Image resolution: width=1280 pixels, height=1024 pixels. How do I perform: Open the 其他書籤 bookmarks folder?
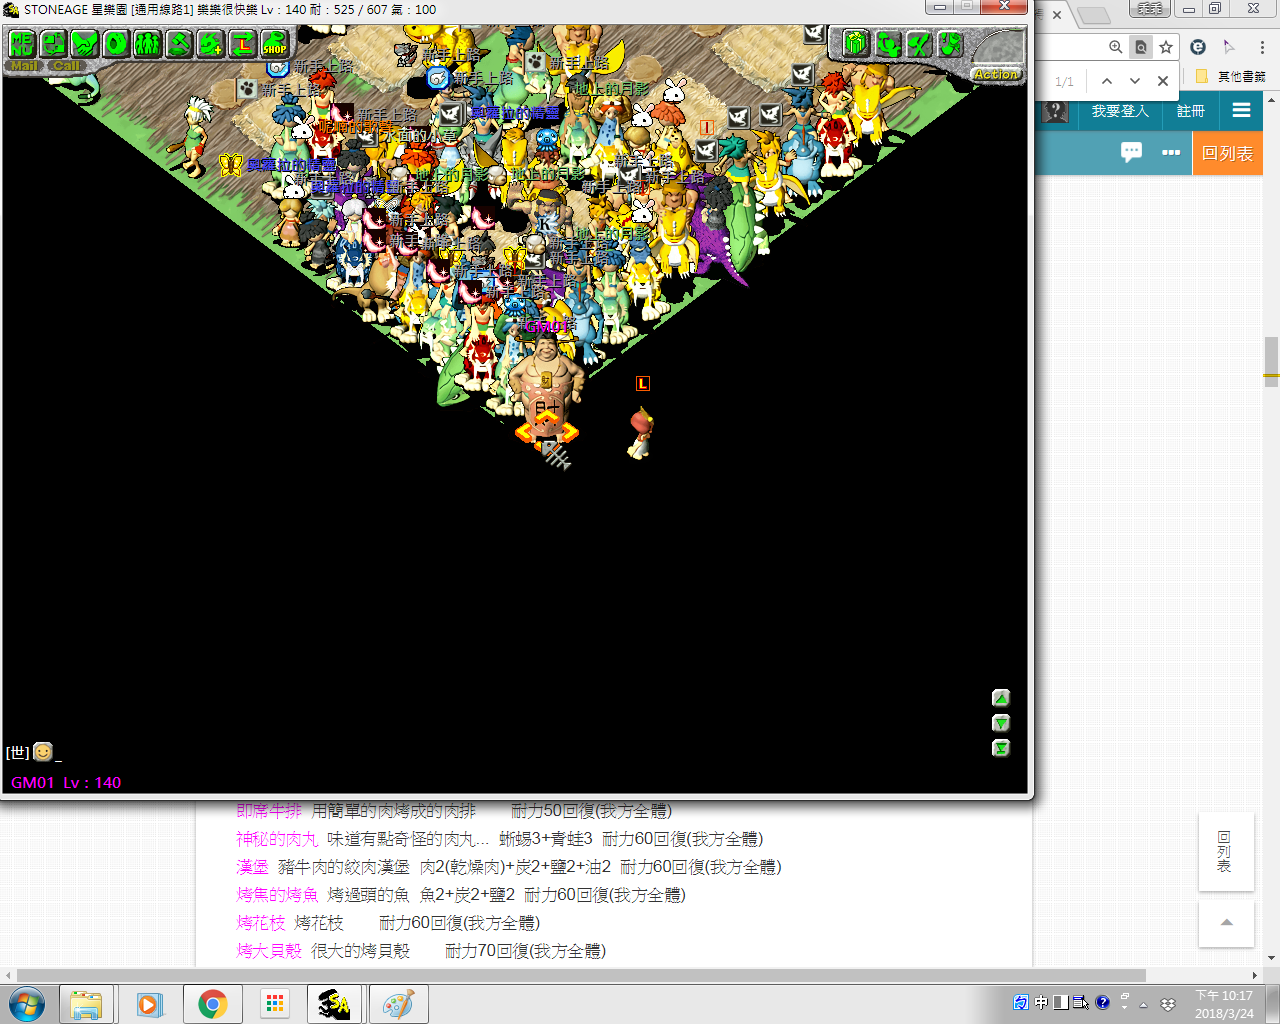pos(1231,77)
